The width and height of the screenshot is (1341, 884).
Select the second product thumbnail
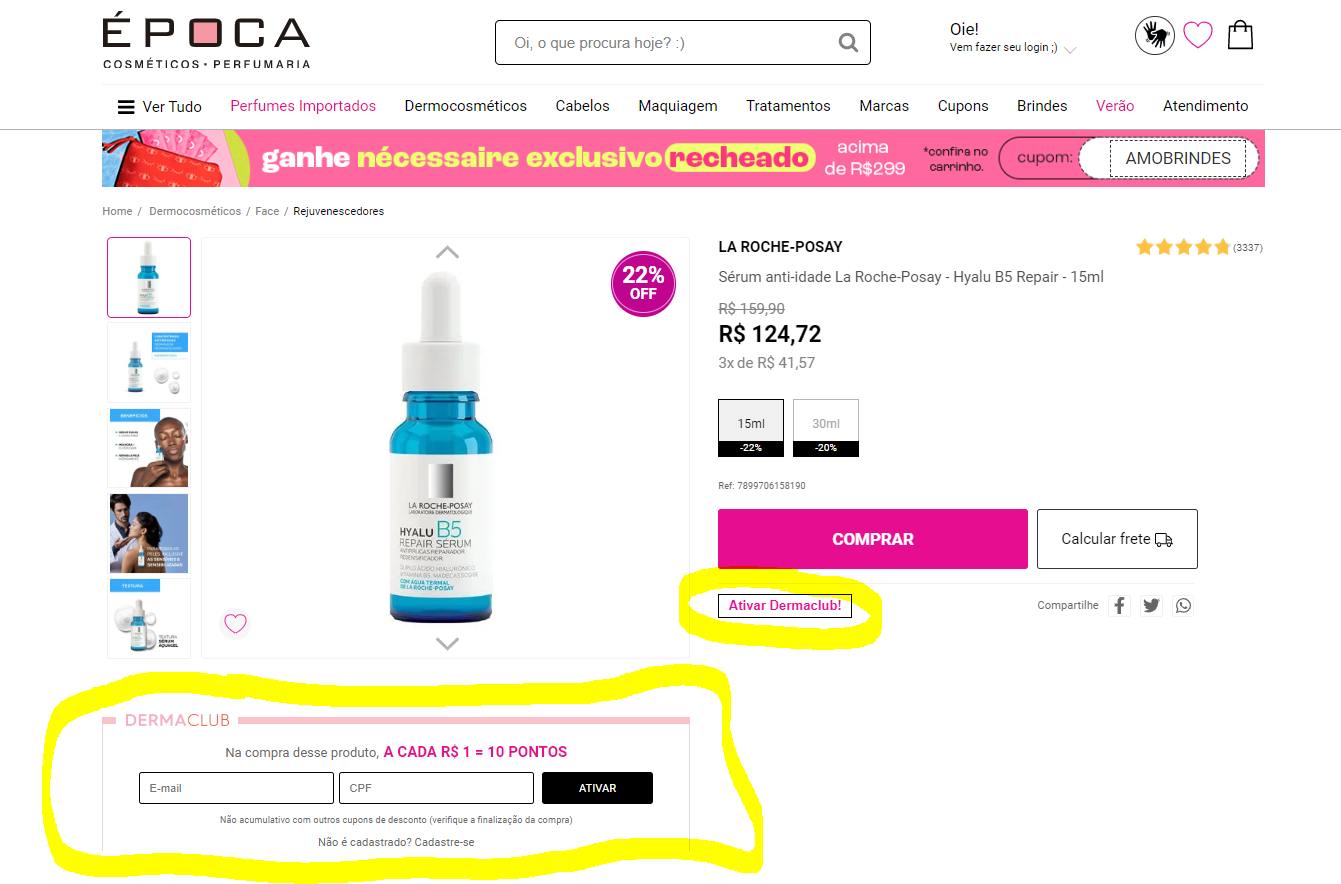pyautogui.click(x=149, y=363)
